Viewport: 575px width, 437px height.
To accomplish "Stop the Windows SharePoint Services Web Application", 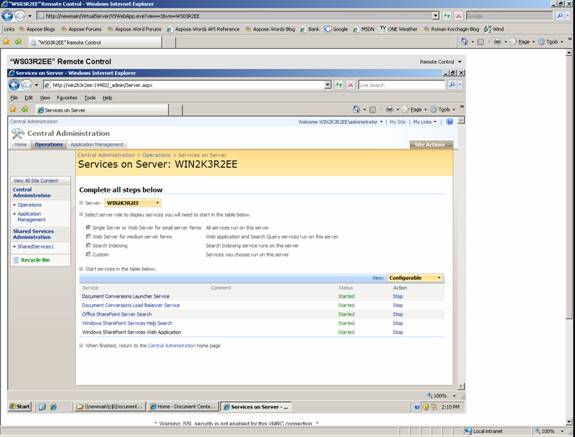I will (x=398, y=332).
